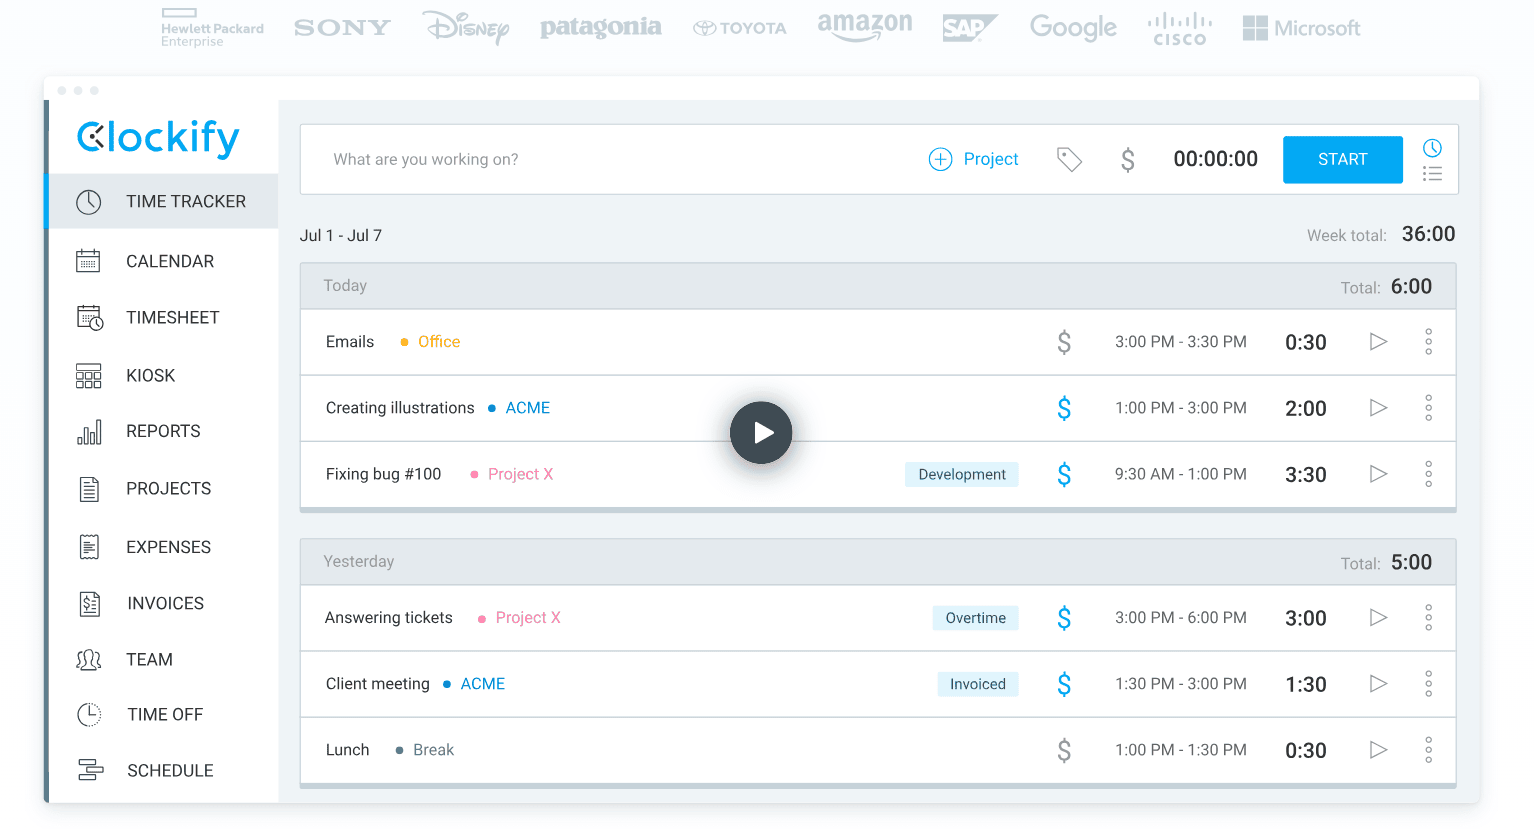Open the Reports page
The height and width of the screenshot is (837, 1534).
[163, 431]
